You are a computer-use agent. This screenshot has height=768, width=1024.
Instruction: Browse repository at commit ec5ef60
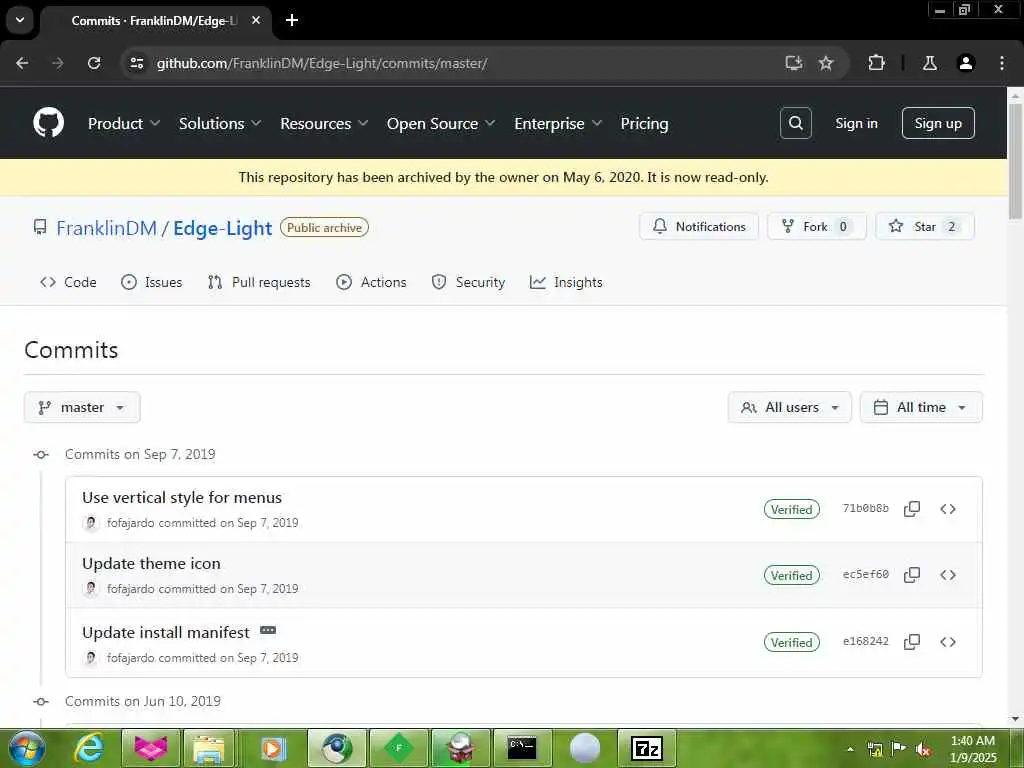(x=948, y=575)
